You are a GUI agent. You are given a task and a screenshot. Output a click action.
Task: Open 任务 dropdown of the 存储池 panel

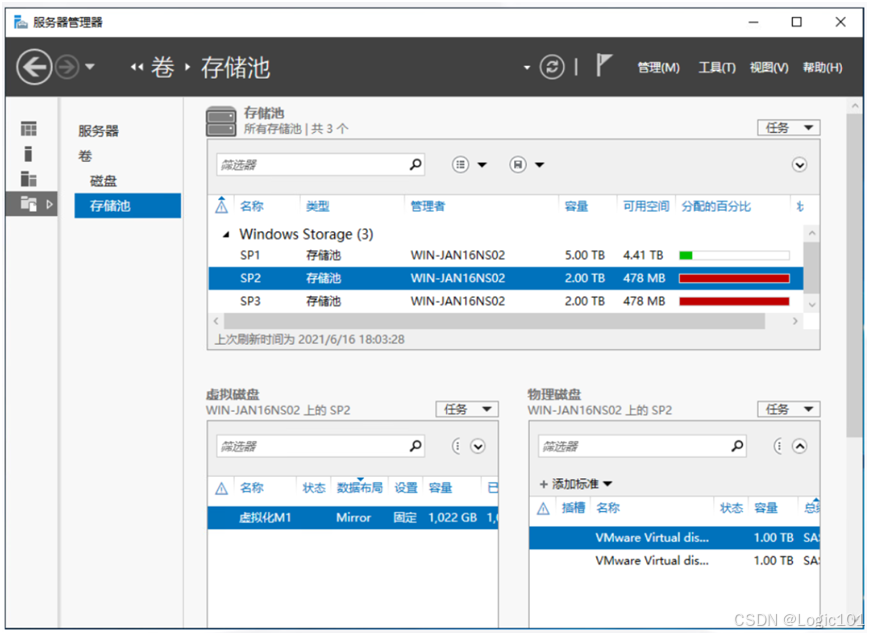[x=788, y=128]
